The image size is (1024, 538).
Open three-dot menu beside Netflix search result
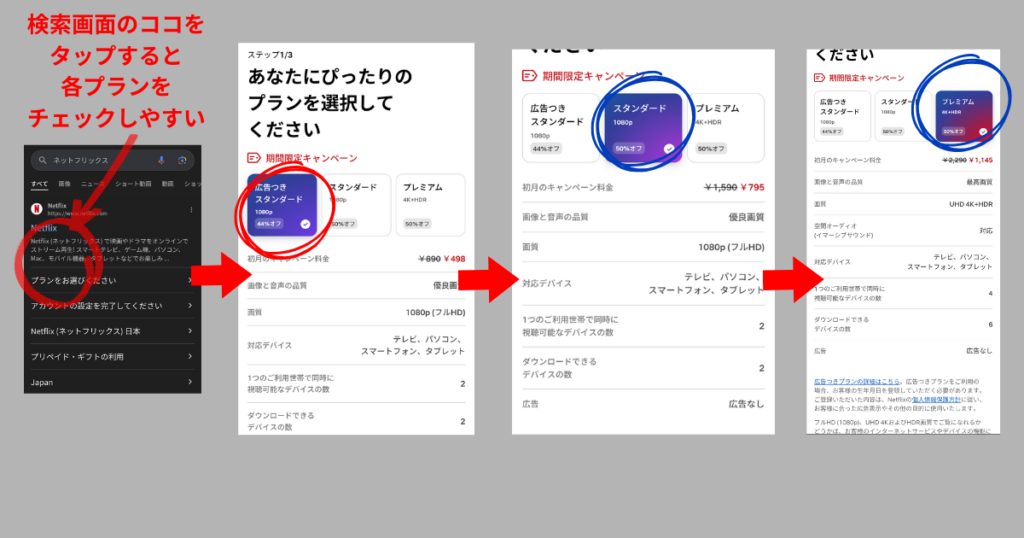click(191, 210)
